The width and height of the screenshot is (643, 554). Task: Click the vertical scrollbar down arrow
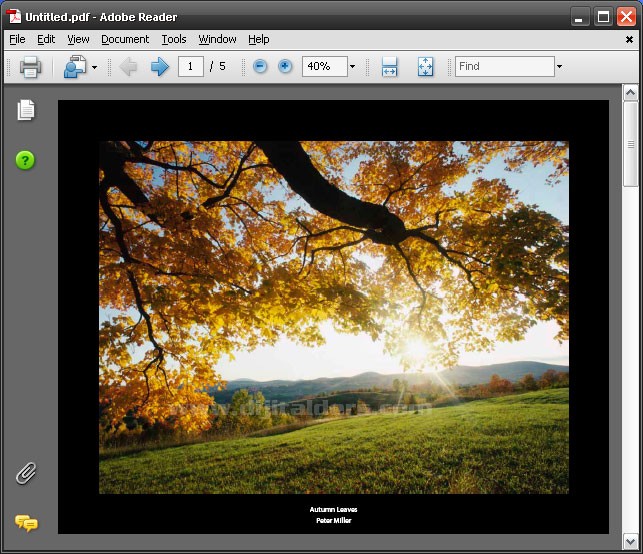coord(630,542)
